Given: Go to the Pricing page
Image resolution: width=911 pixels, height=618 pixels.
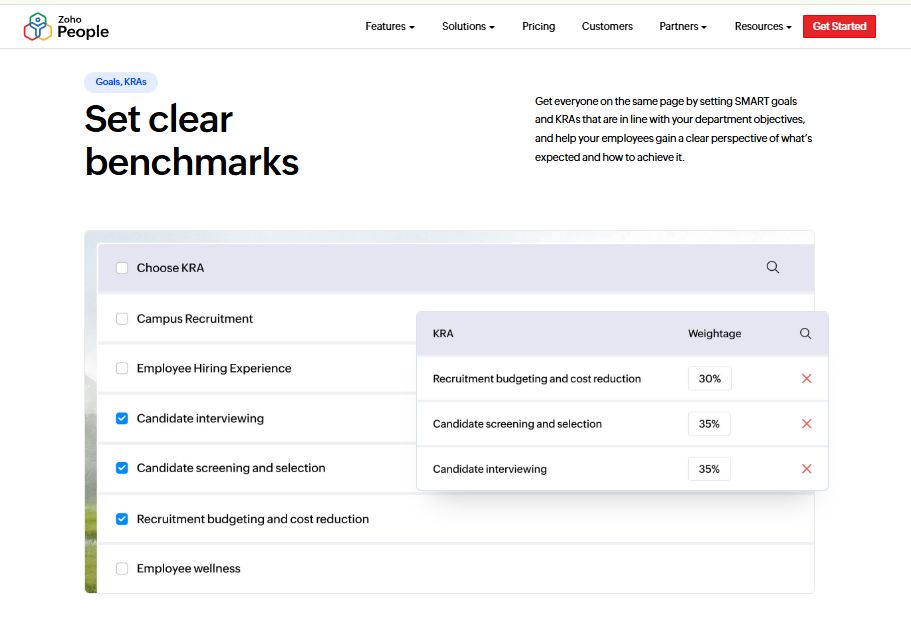Looking at the screenshot, I should click(x=539, y=26).
